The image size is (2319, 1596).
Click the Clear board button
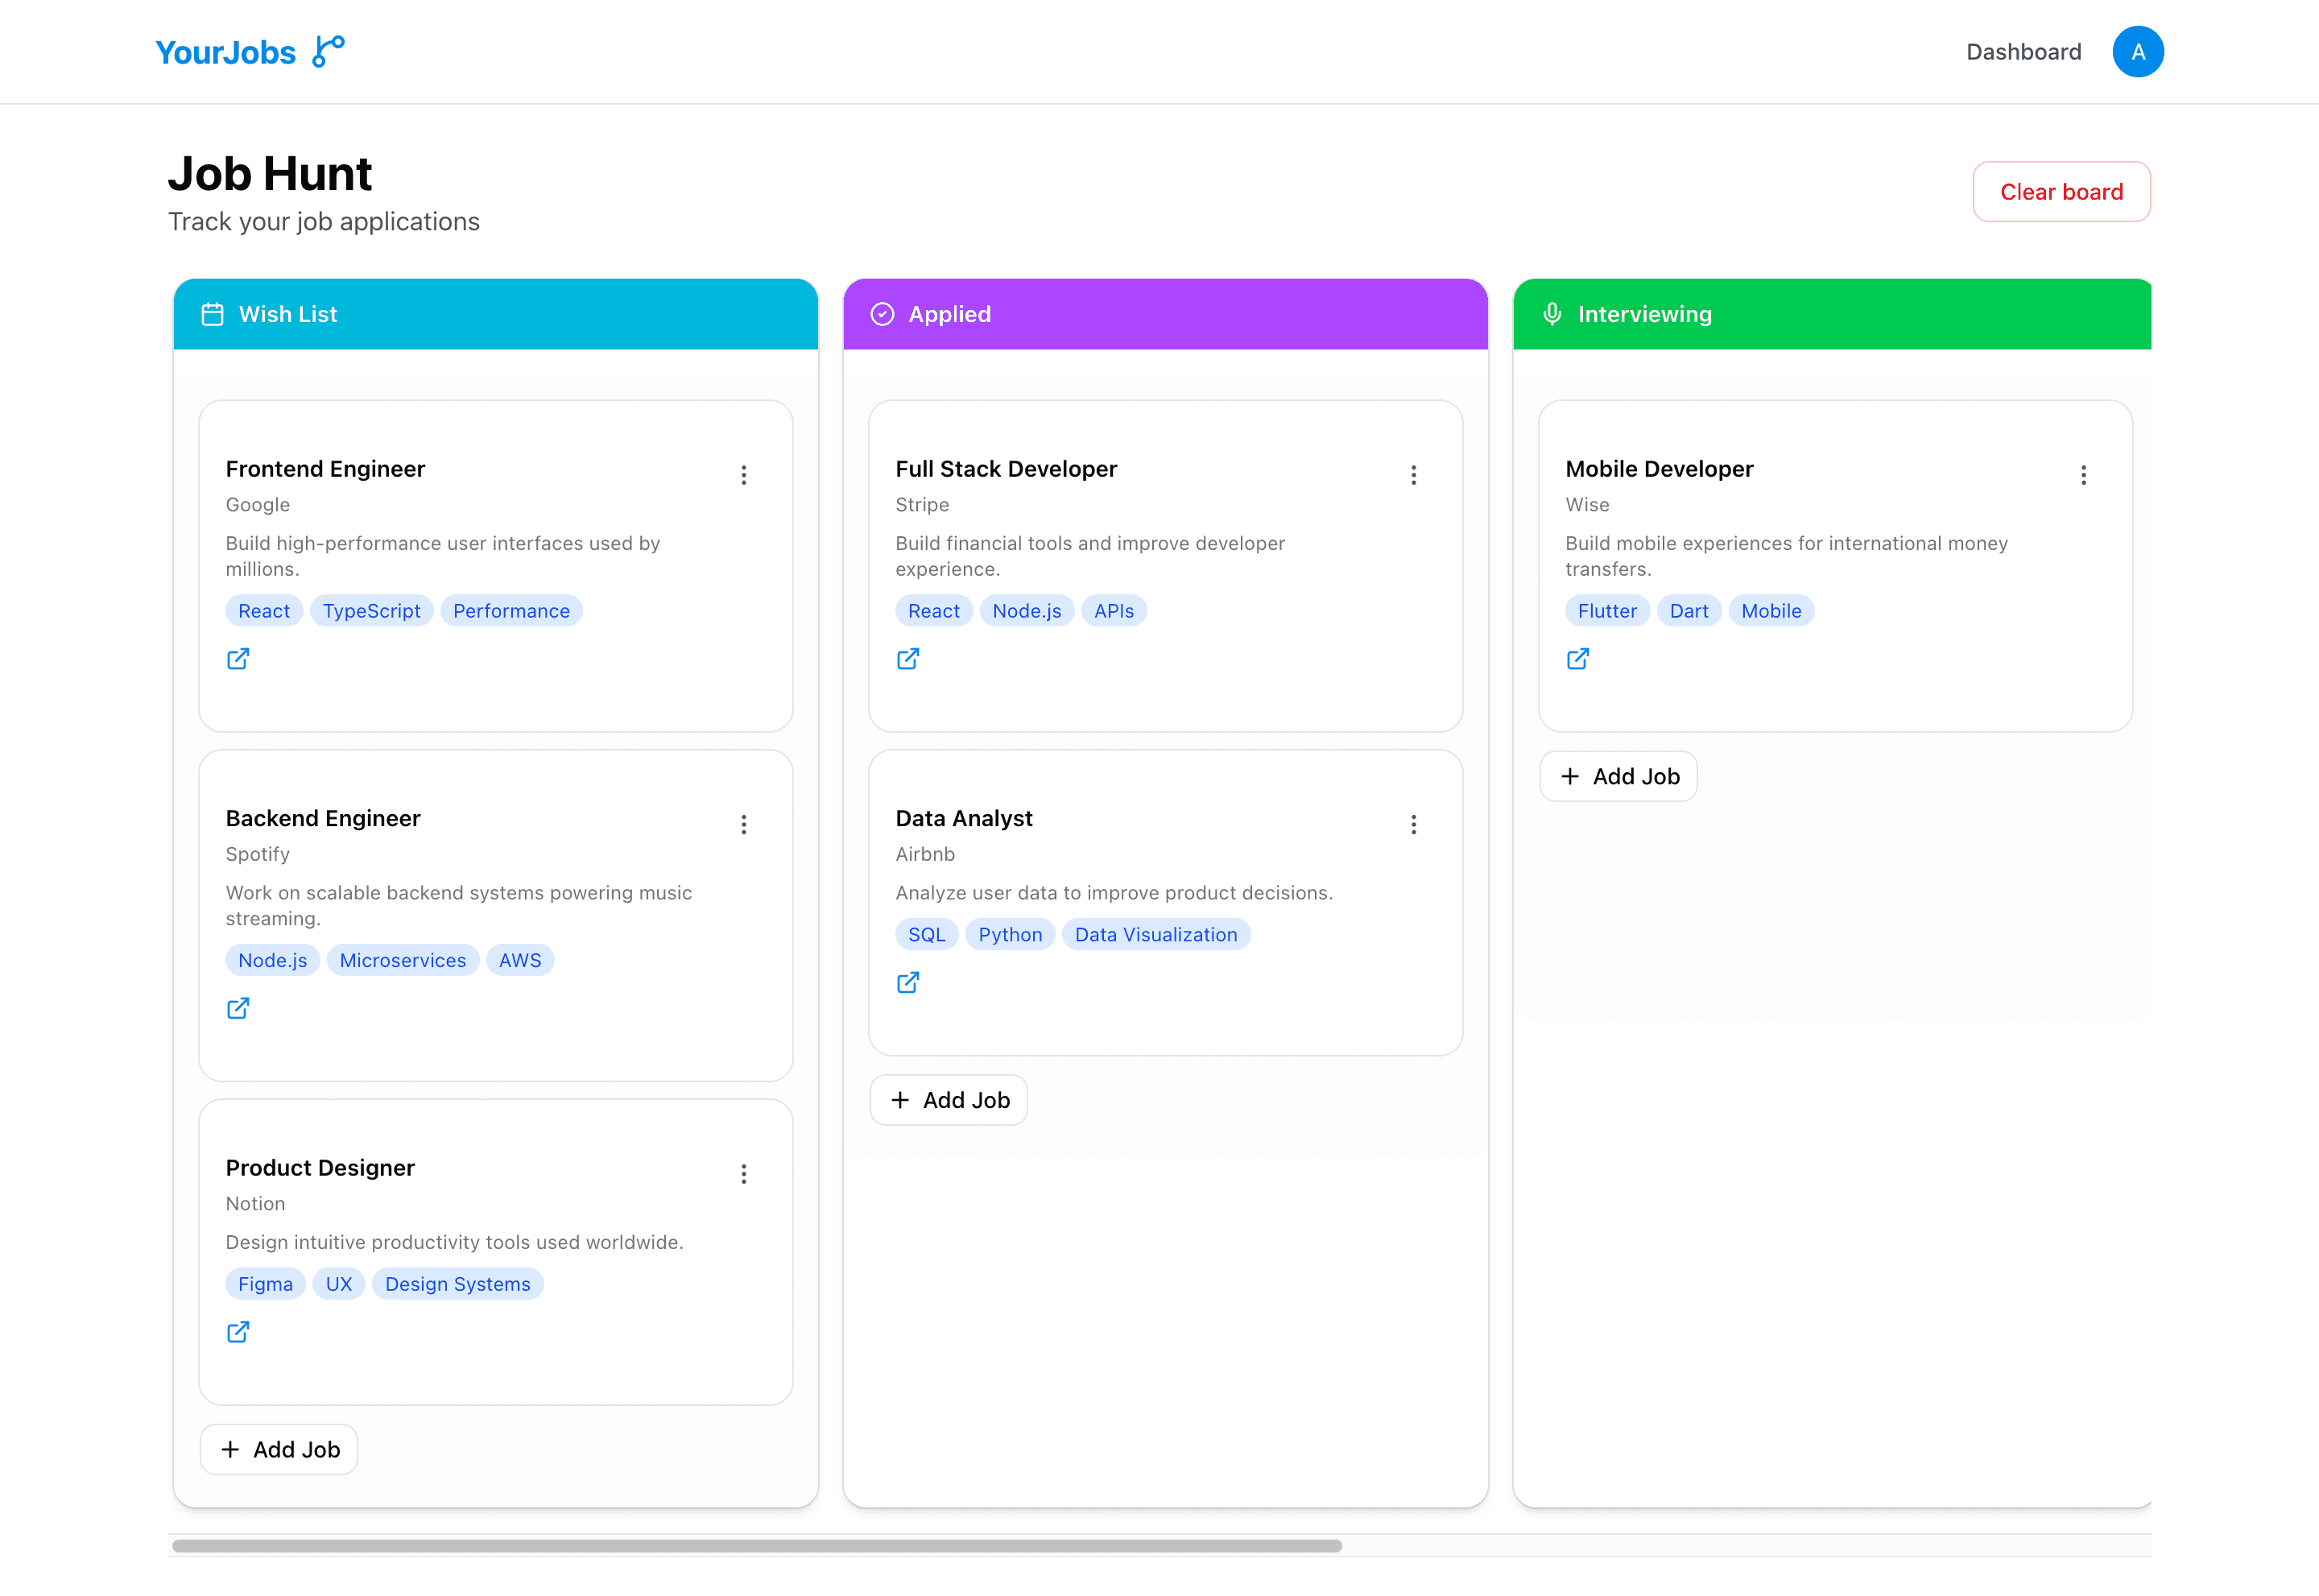(2061, 191)
